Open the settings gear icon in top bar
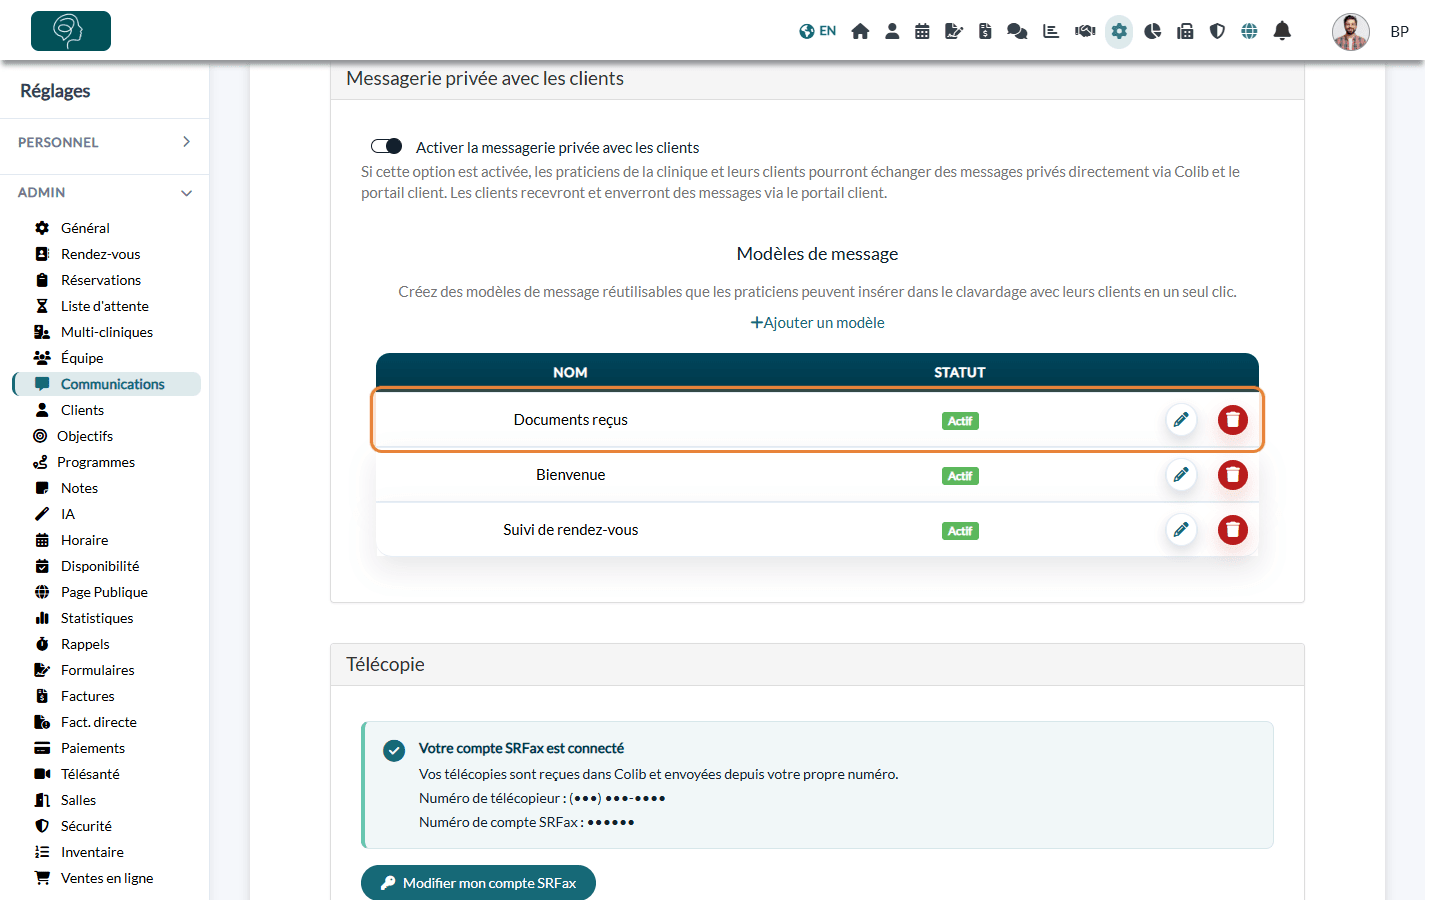 point(1119,31)
